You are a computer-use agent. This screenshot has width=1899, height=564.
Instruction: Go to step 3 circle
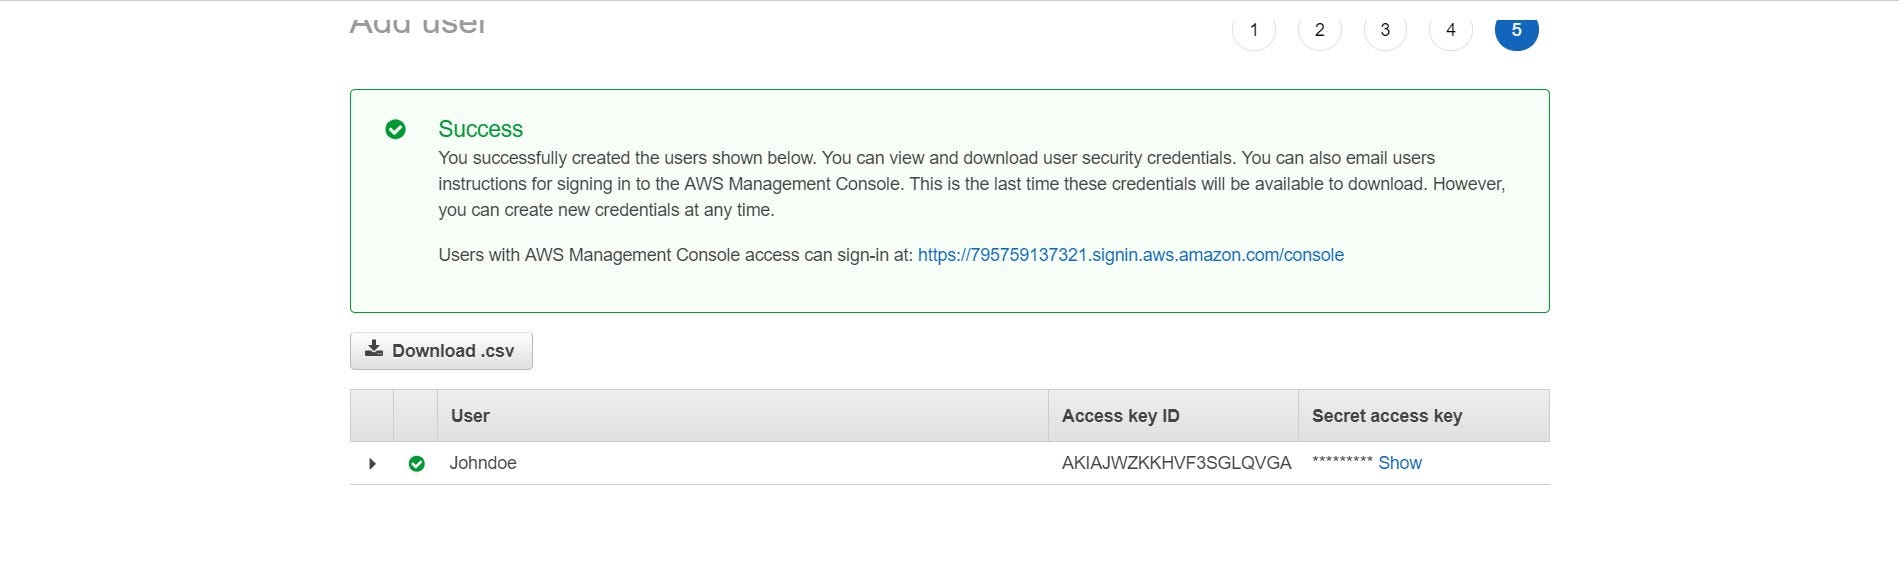pyautogui.click(x=1385, y=30)
